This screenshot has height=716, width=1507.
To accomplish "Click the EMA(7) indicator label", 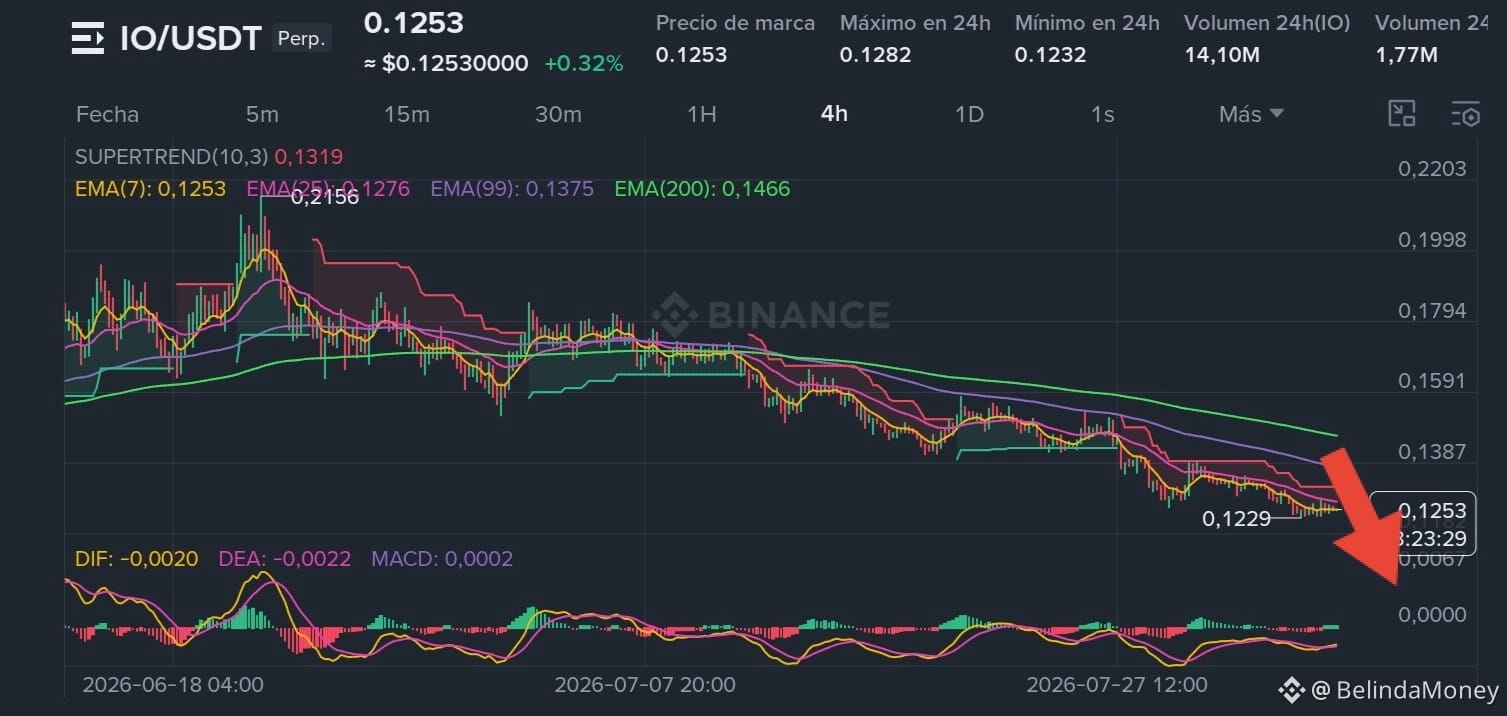I will pos(150,188).
